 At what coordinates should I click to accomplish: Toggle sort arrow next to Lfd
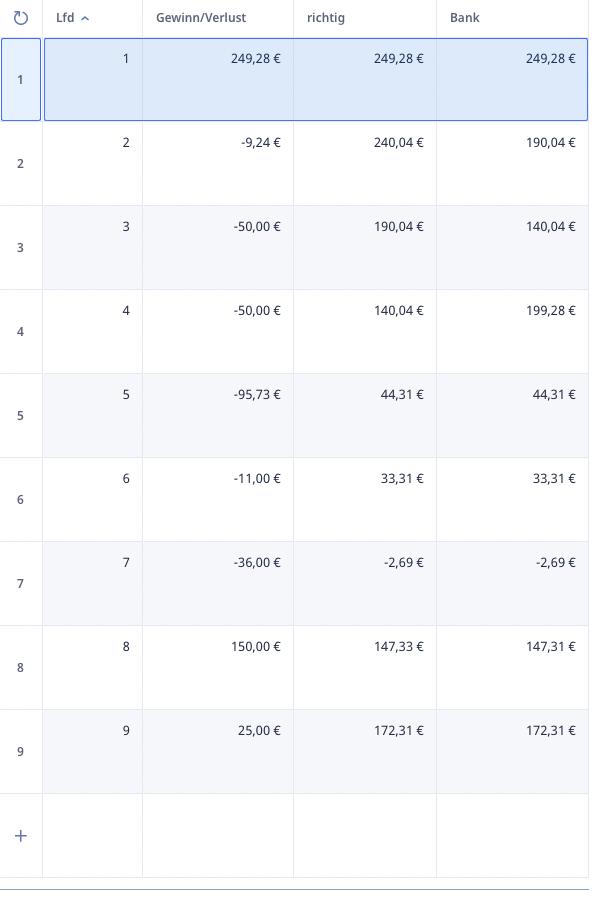(85, 18)
